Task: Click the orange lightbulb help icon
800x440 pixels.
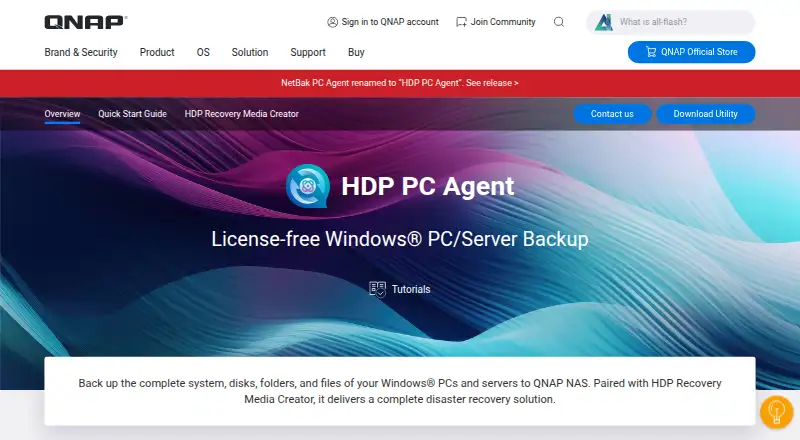Action: coord(777,411)
